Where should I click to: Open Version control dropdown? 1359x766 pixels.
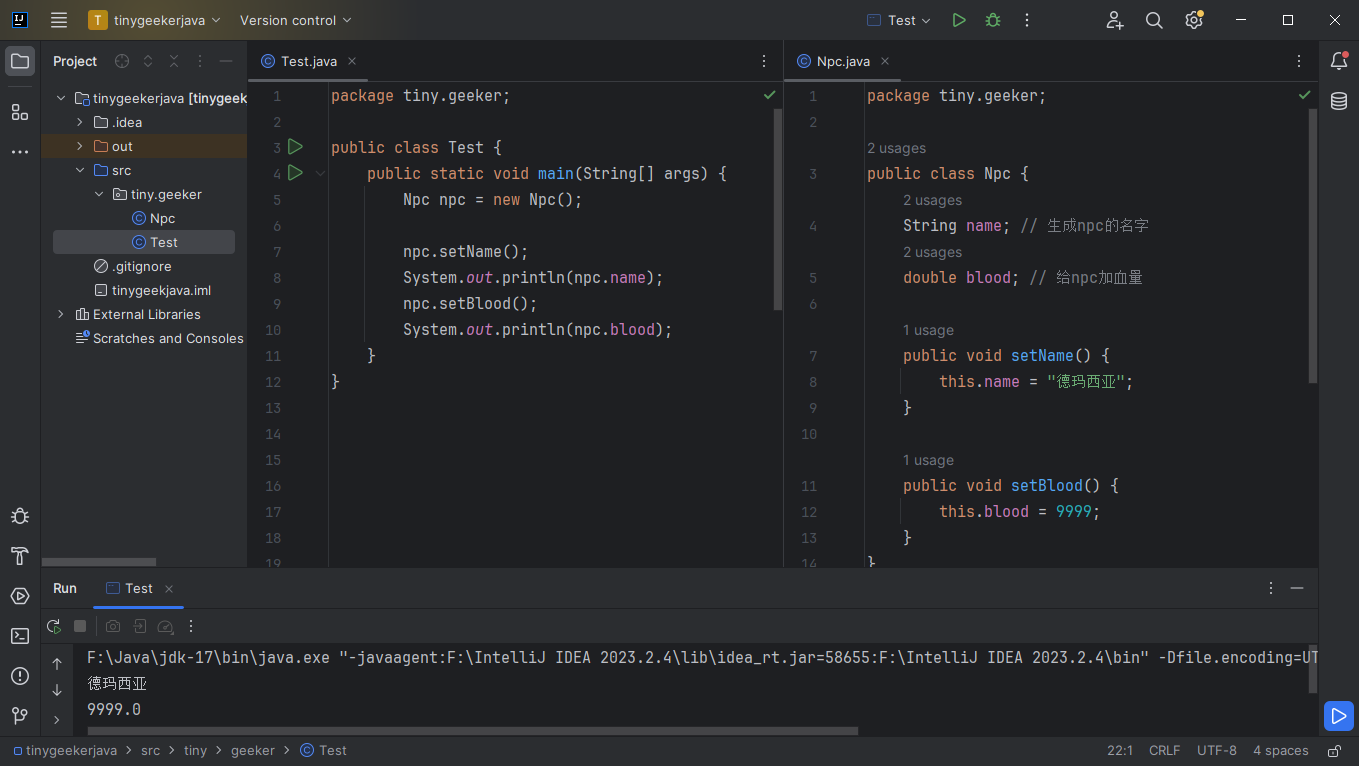(x=296, y=20)
